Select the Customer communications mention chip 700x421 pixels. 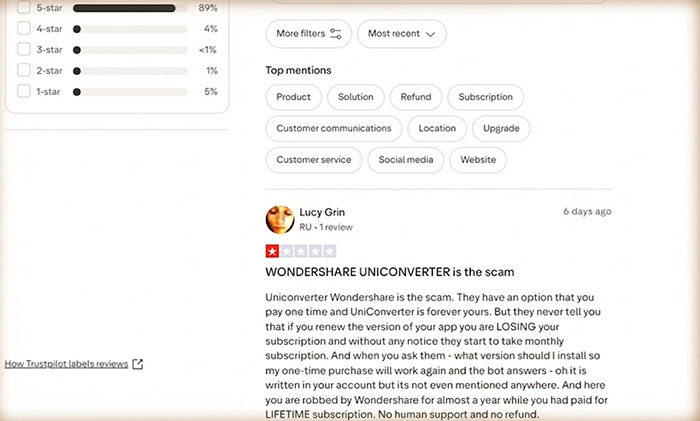tap(333, 129)
